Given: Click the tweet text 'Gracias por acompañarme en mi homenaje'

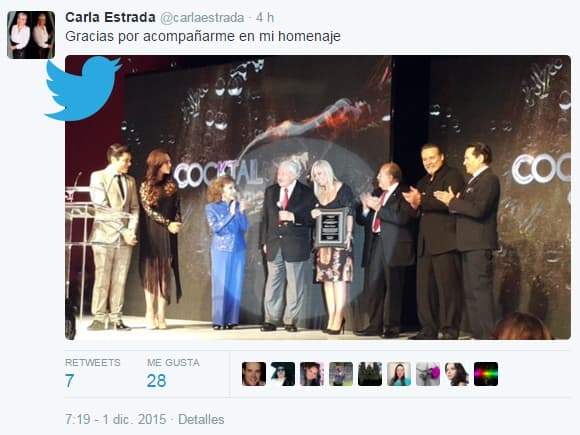Looking at the screenshot, I should click(203, 37).
